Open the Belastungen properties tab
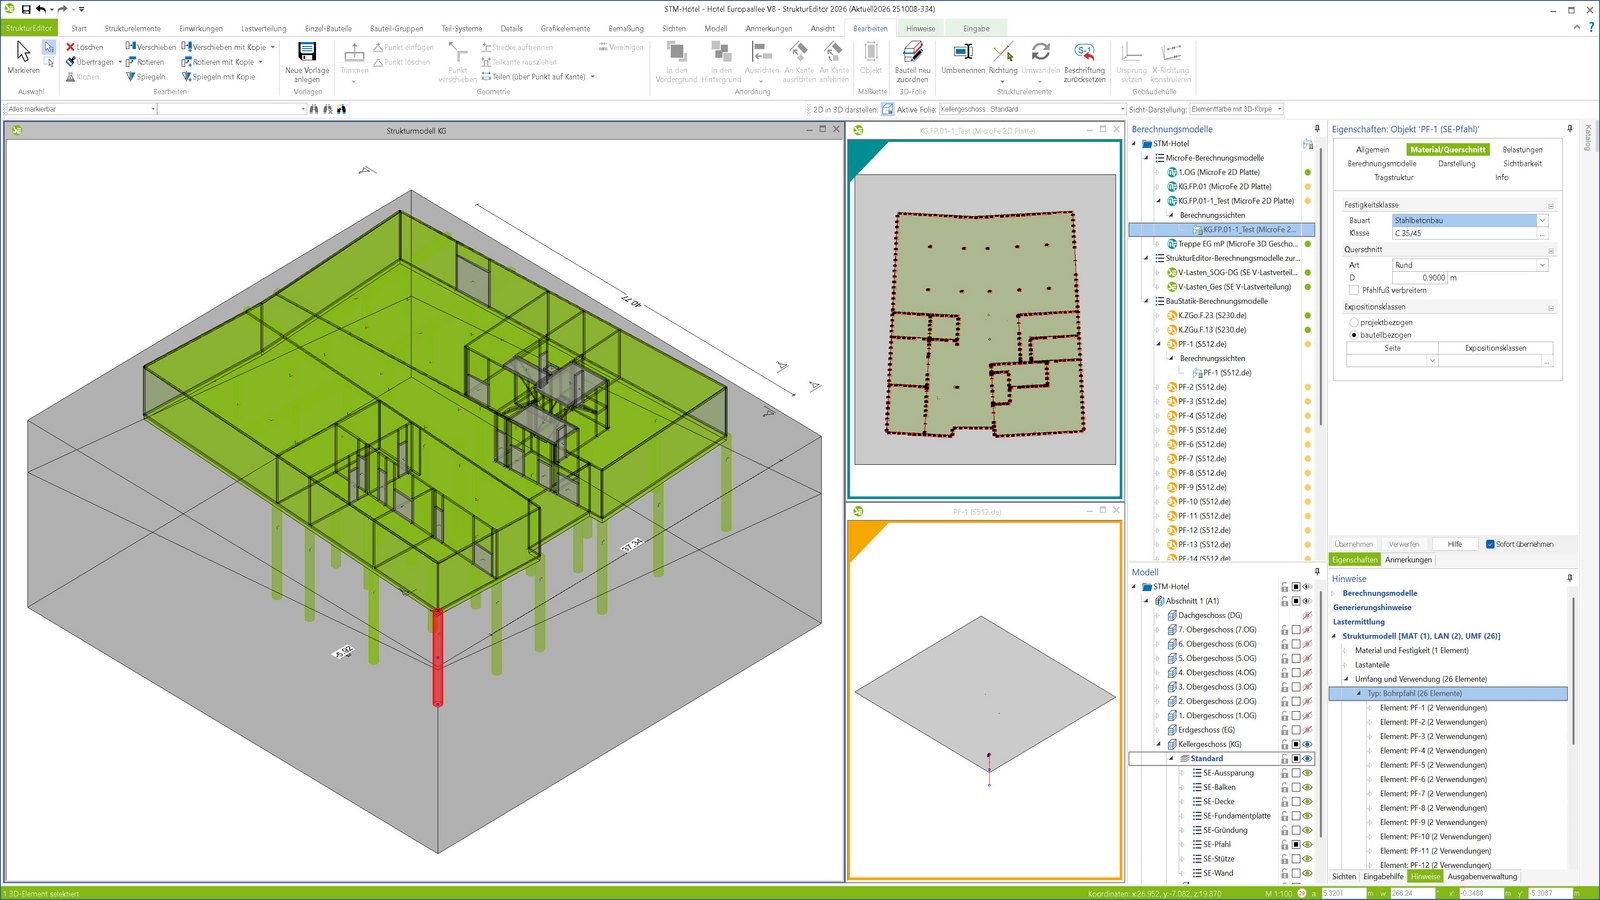1600x900 pixels. pyautogui.click(x=1522, y=150)
